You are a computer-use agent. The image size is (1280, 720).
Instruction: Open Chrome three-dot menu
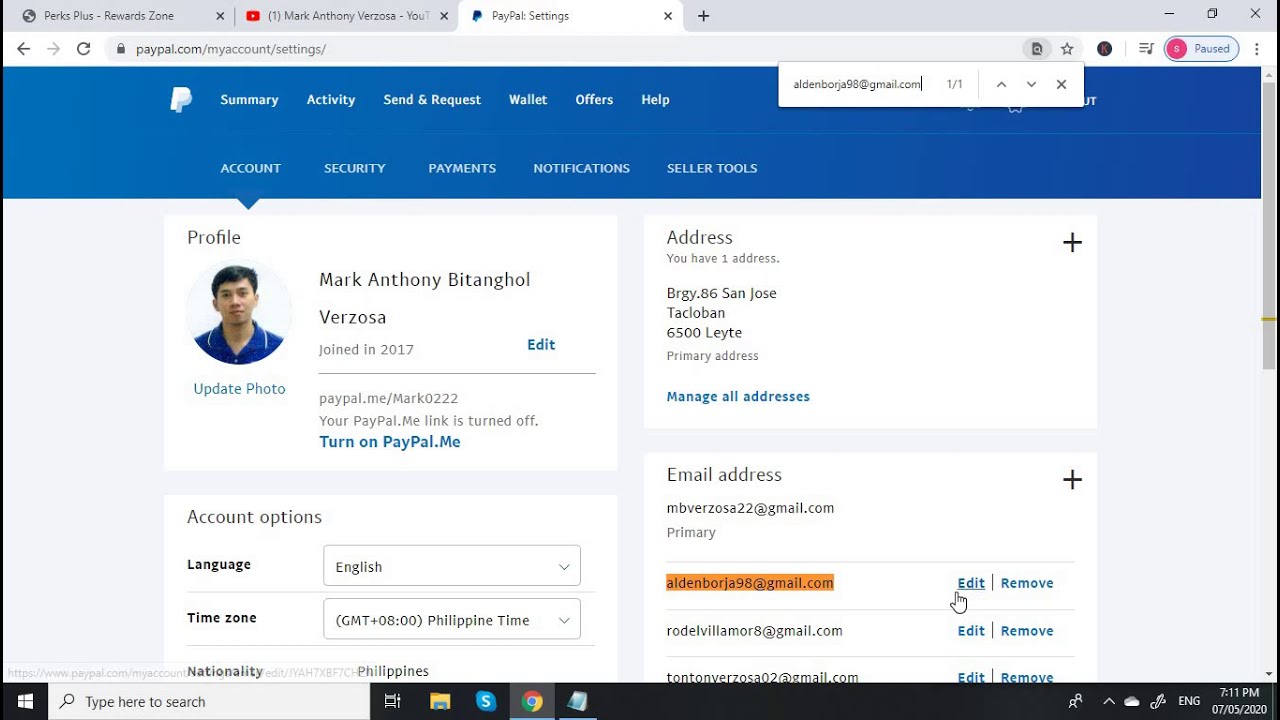coord(1257,48)
